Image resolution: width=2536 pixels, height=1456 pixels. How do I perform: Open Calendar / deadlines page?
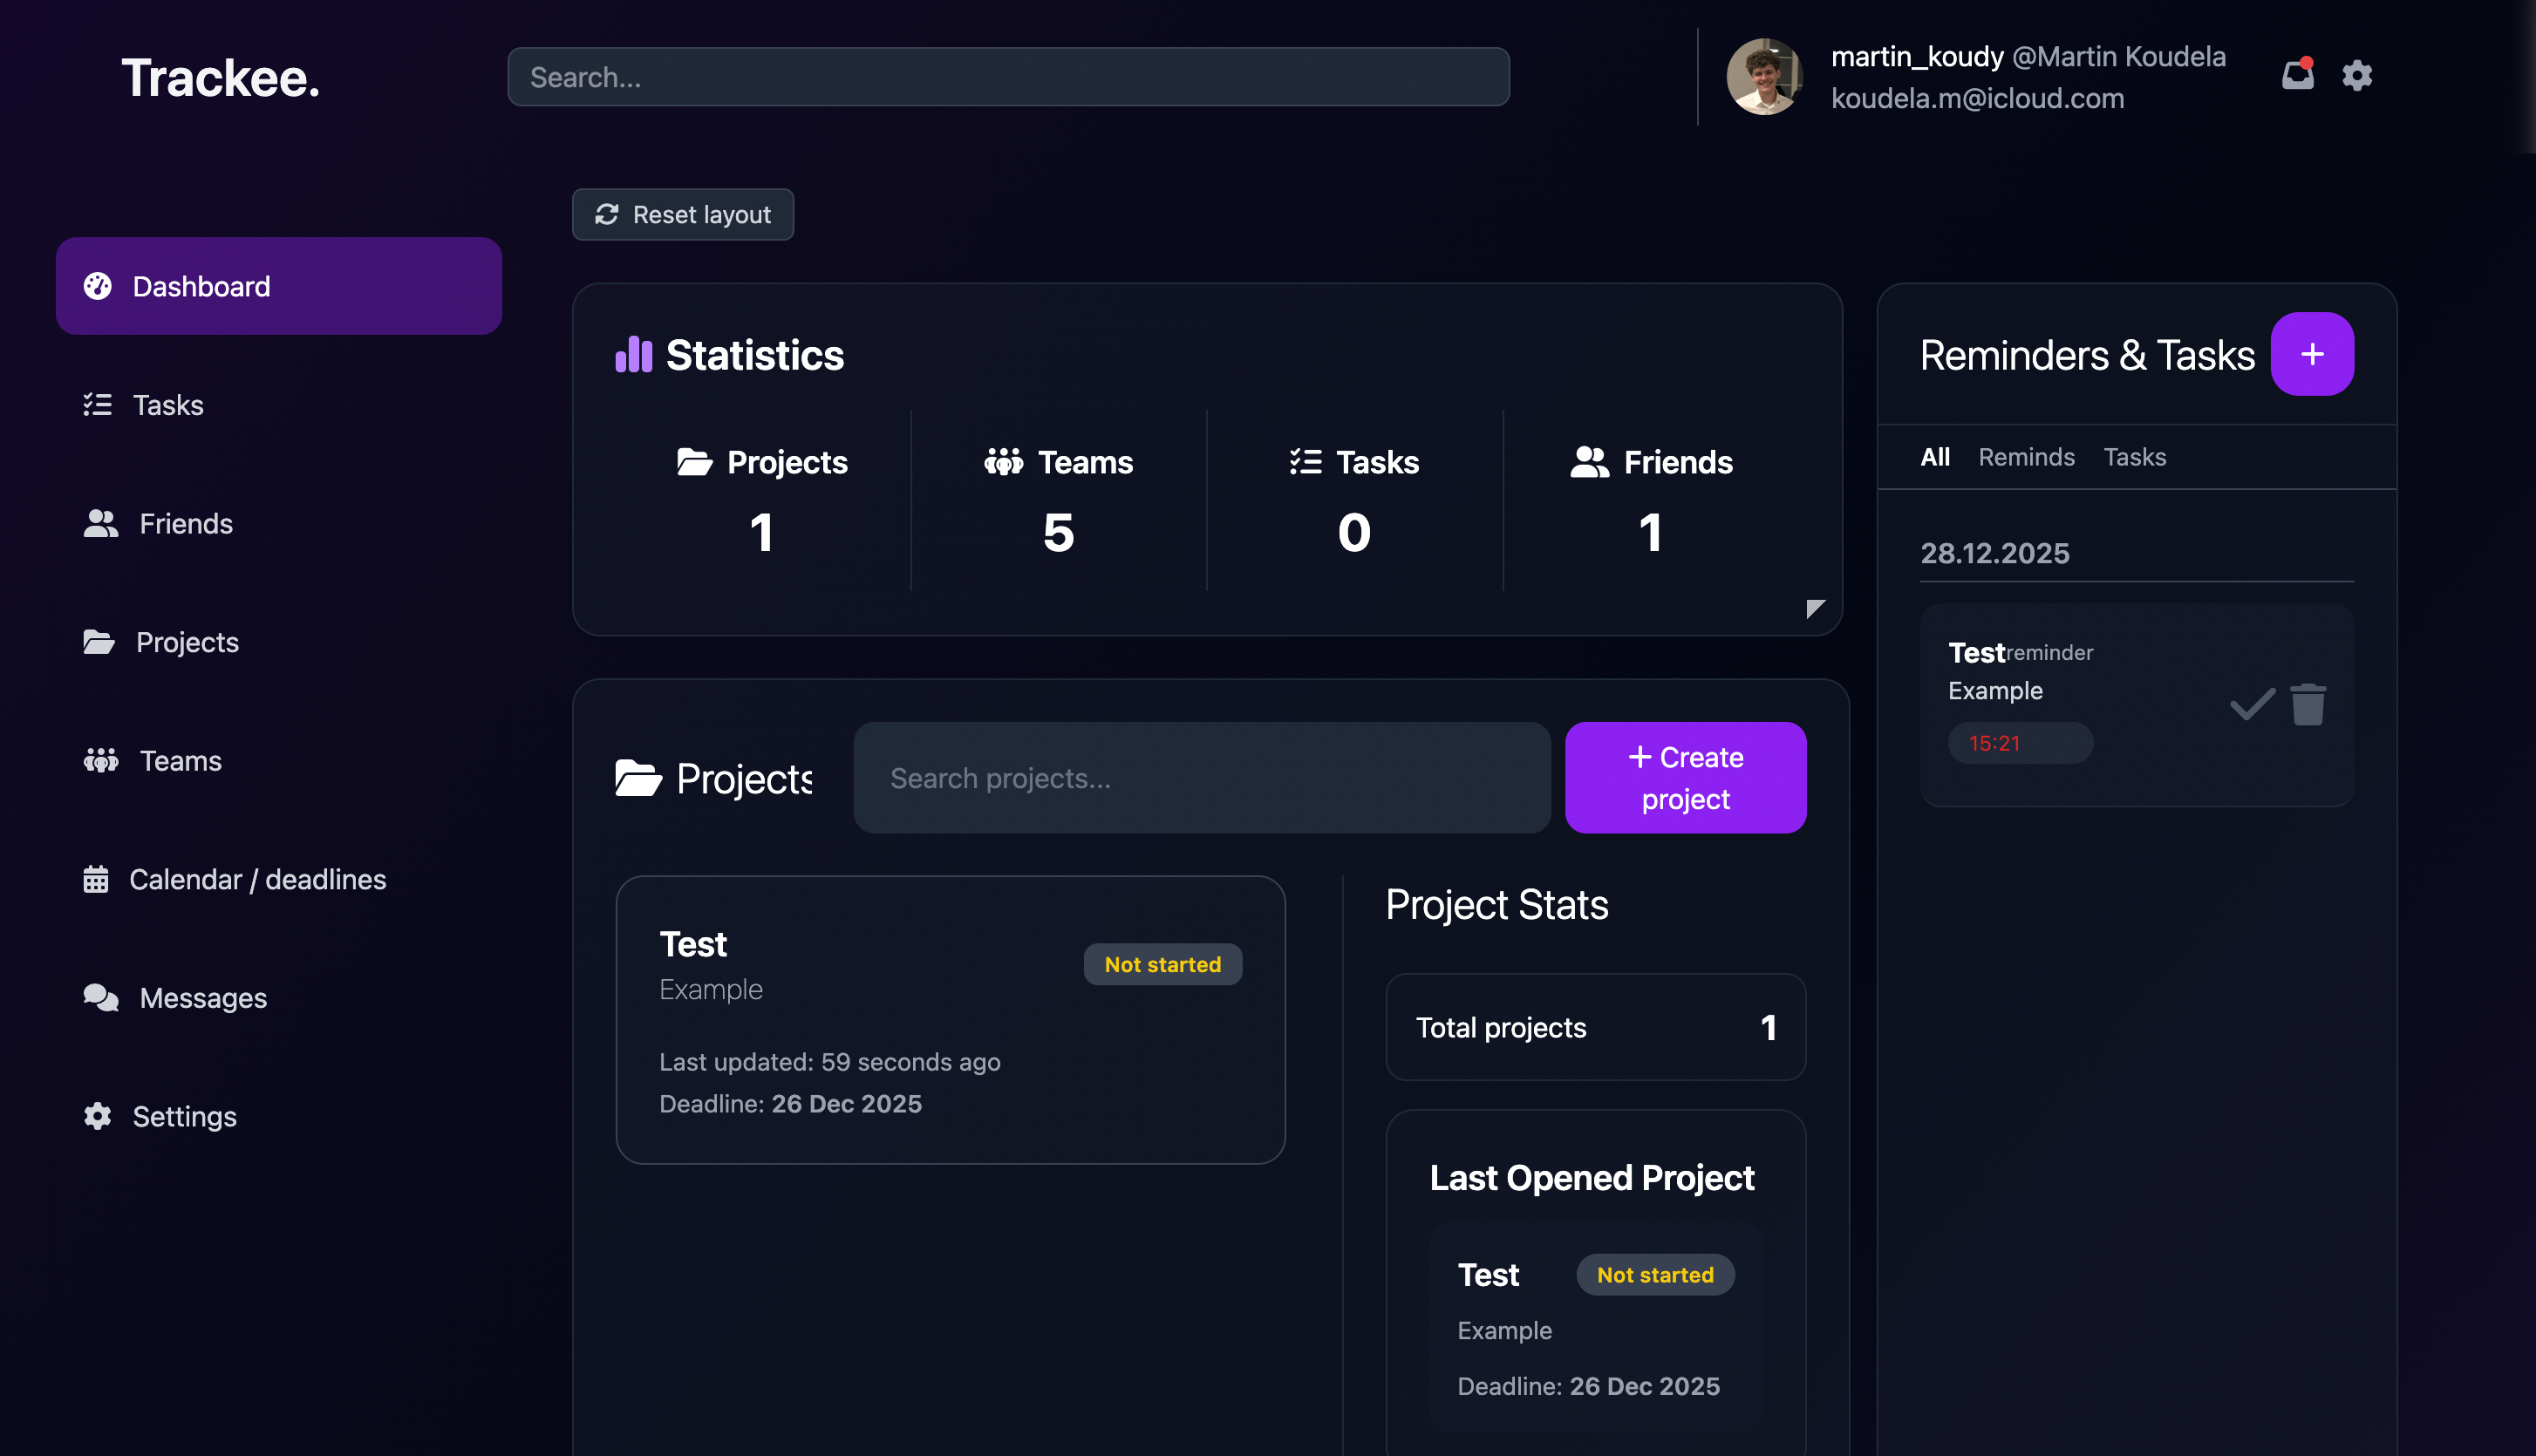(x=257, y=879)
